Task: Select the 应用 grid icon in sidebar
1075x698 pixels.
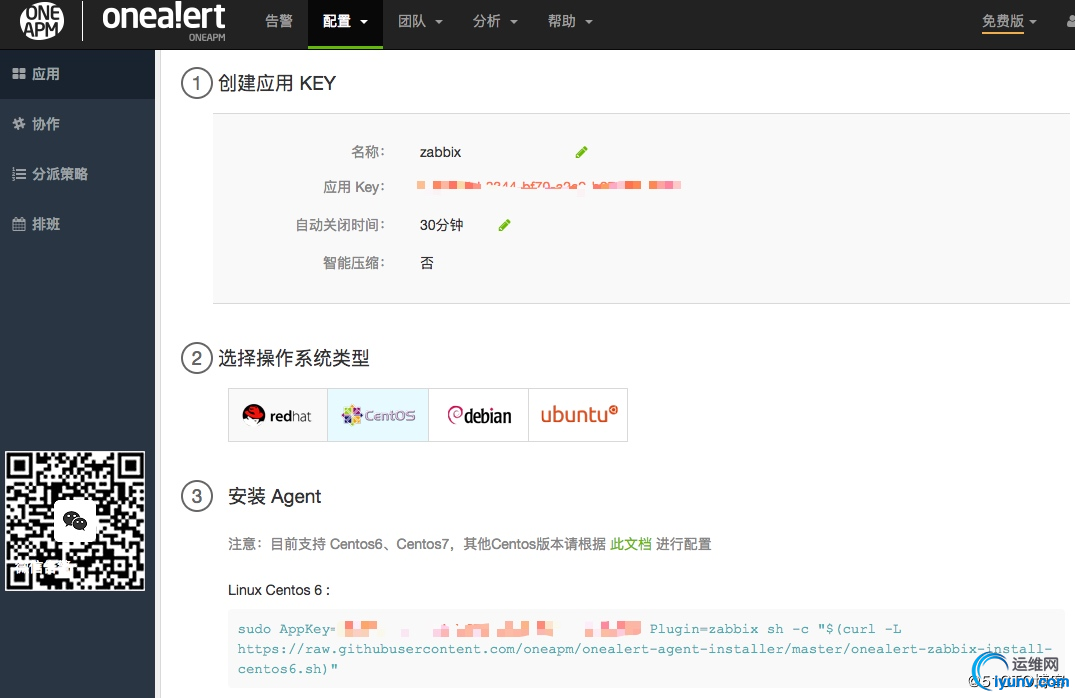Action: coord(21,73)
